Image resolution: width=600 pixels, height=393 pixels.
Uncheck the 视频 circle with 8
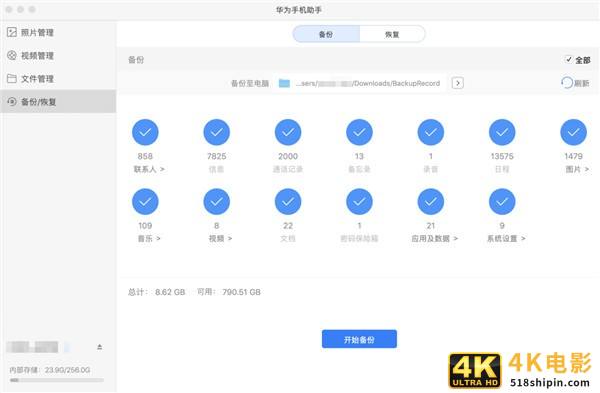coord(217,202)
